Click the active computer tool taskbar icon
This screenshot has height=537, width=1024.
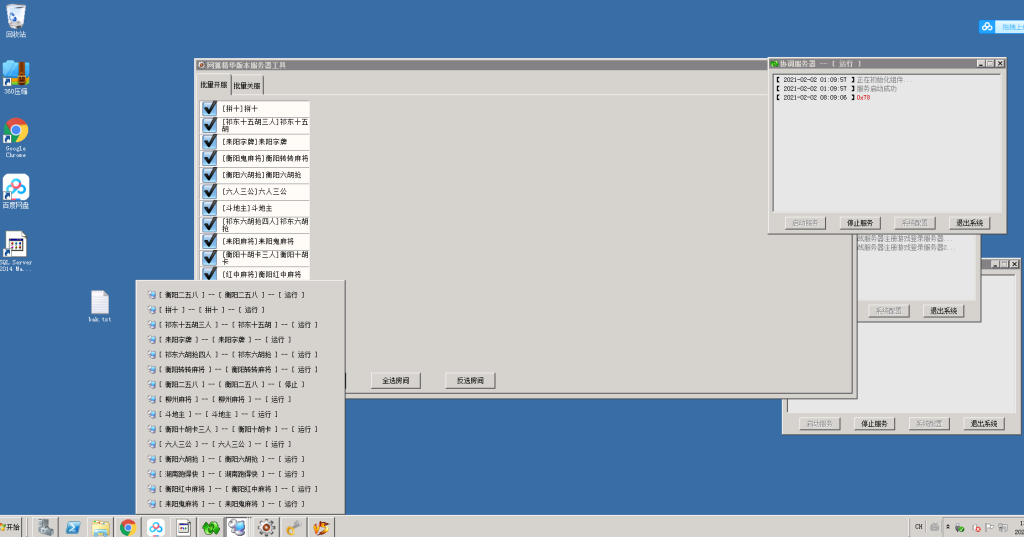click(238, 527)
